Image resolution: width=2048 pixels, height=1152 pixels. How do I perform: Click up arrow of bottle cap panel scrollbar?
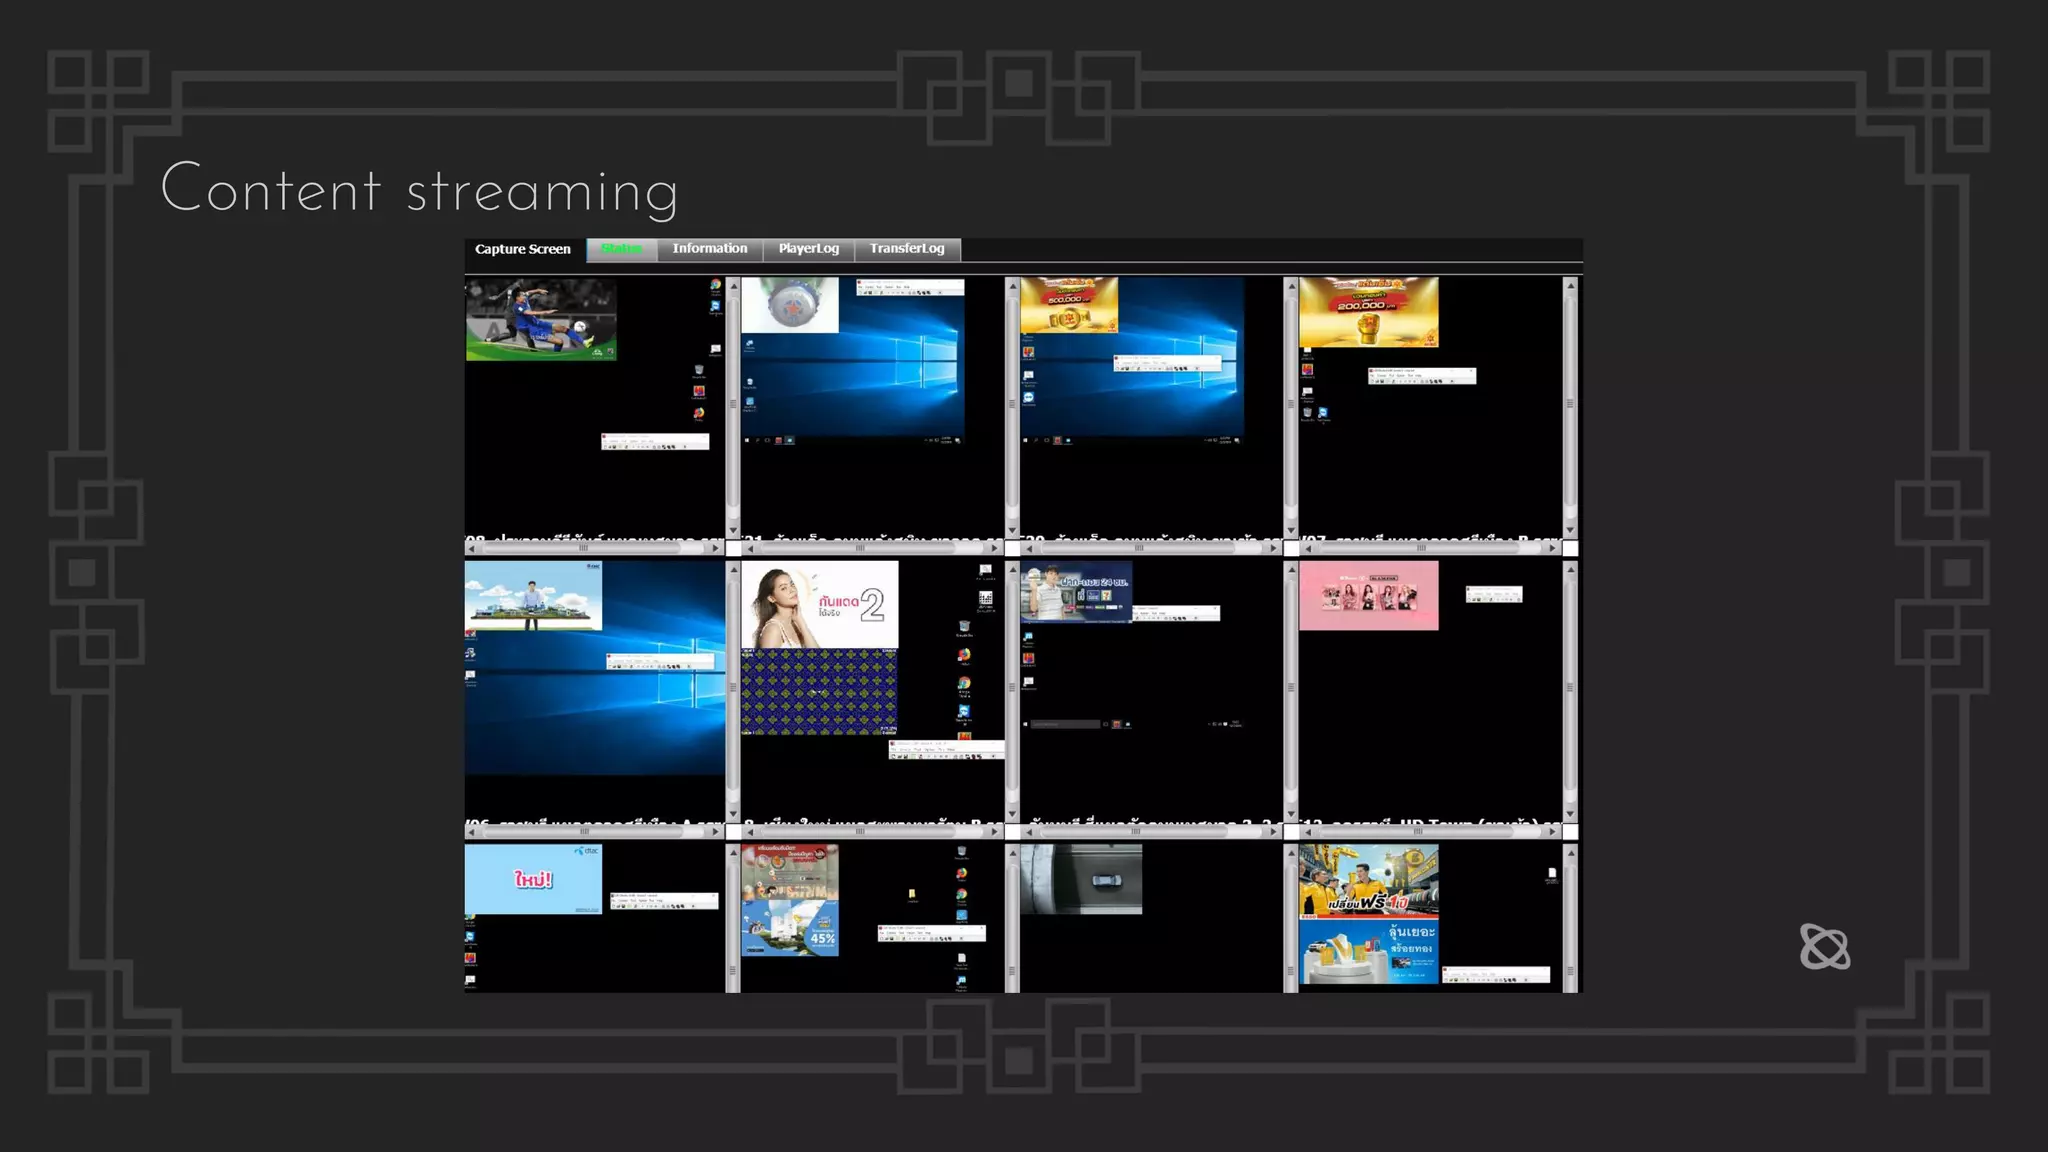(1012, 285)
